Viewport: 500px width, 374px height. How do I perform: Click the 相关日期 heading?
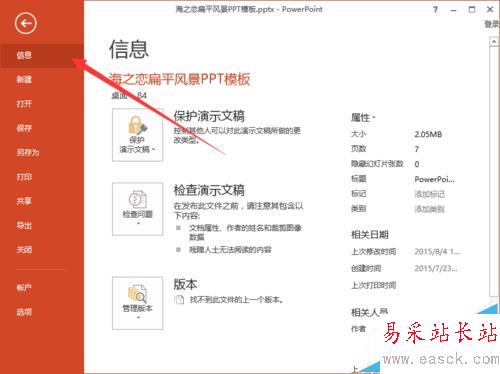coord(370,235)
